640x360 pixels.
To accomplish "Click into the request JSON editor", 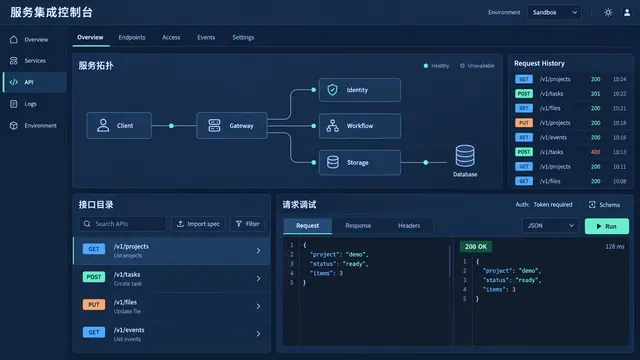I will click(367, 292).
